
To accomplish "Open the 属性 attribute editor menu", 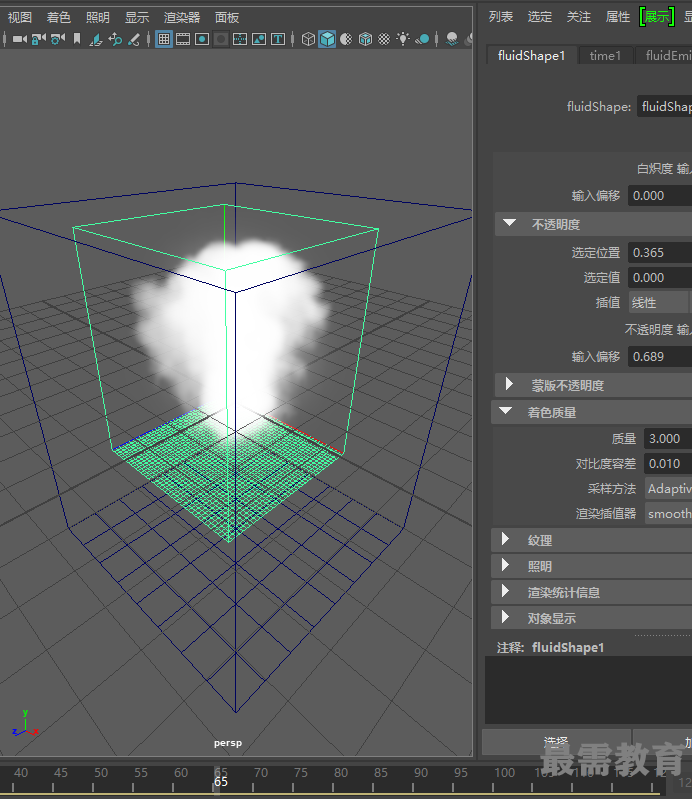I will coord(618,17).
